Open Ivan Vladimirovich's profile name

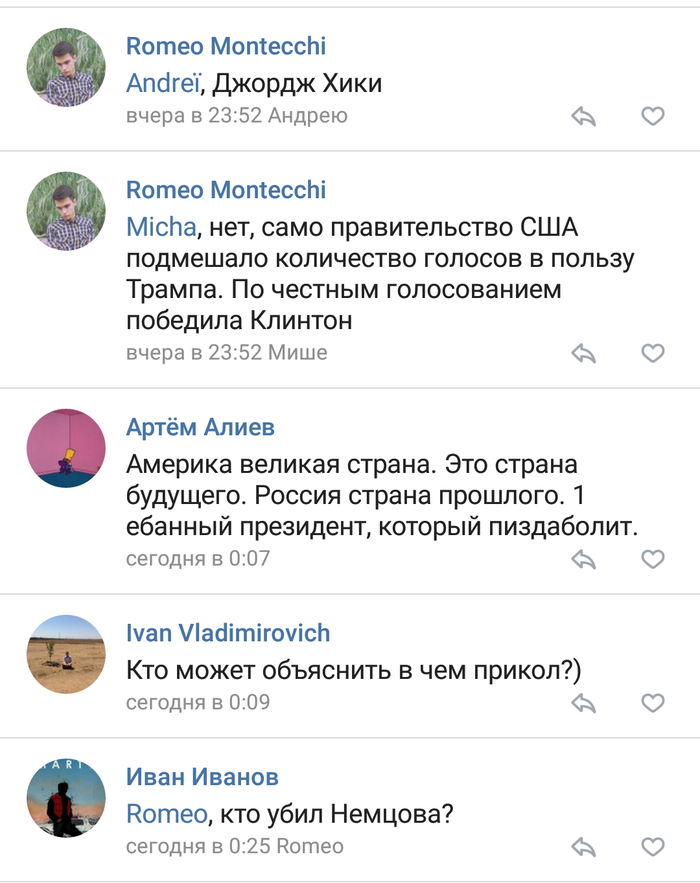pyautogui.click(x=228, y=633)
